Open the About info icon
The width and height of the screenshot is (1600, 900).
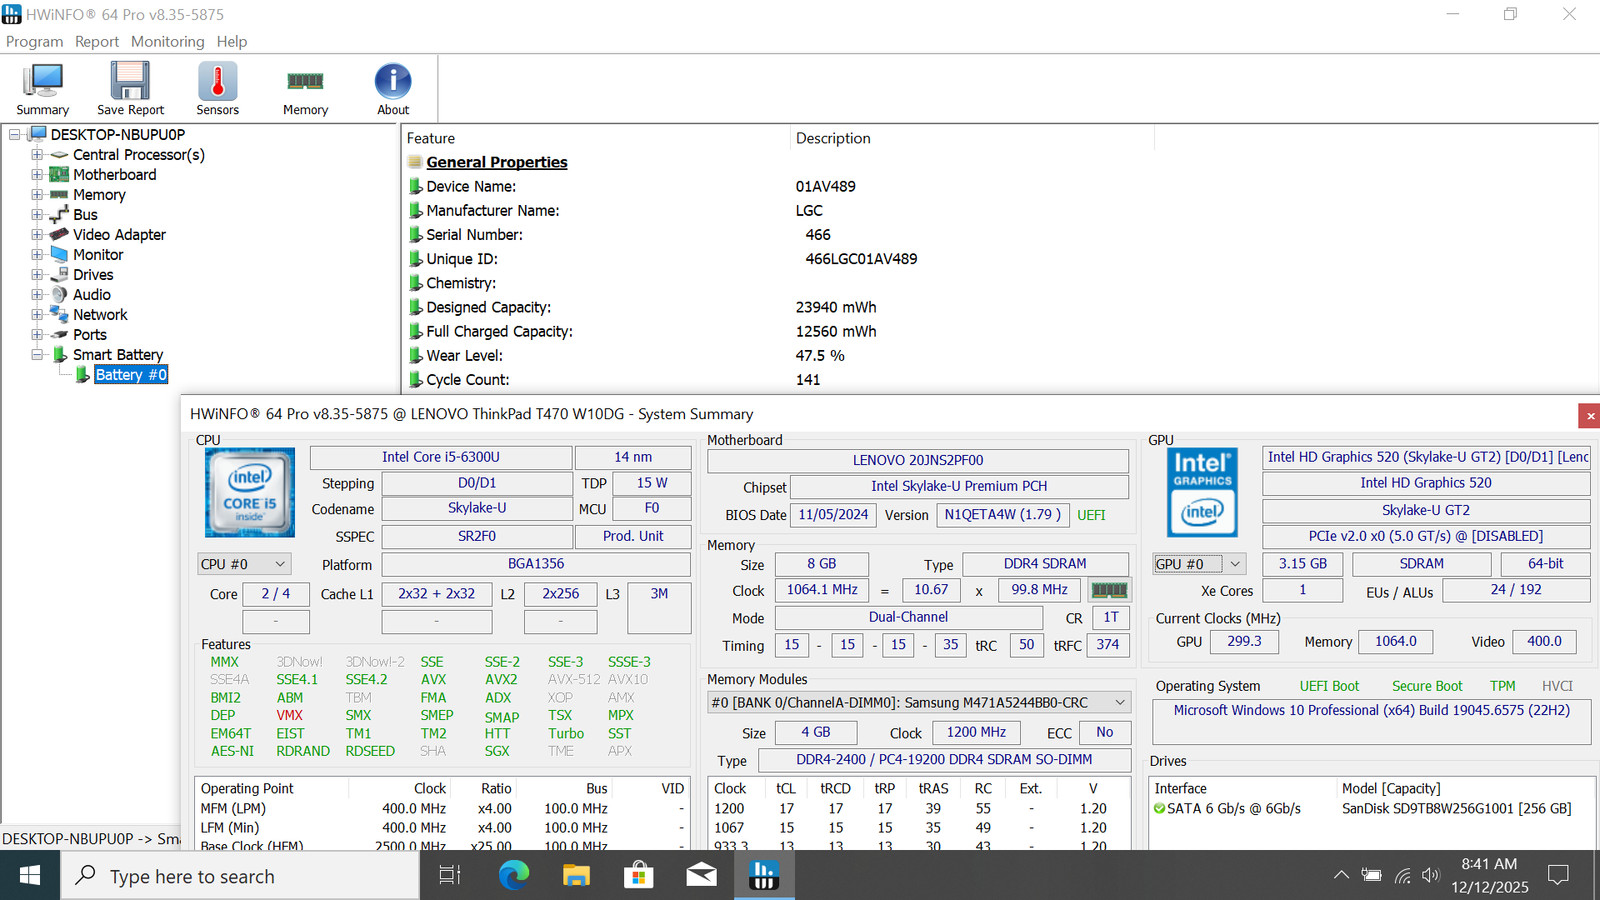coord(393,88)
